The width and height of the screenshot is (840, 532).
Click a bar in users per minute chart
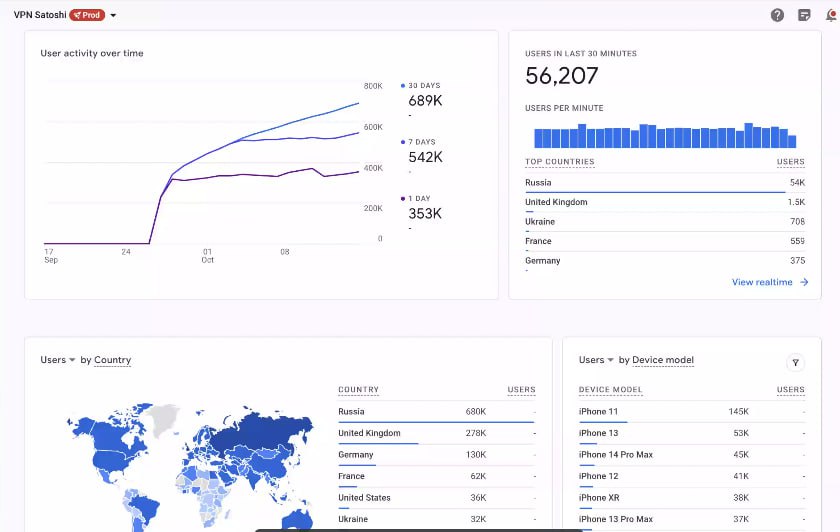[x=646, y=136]
